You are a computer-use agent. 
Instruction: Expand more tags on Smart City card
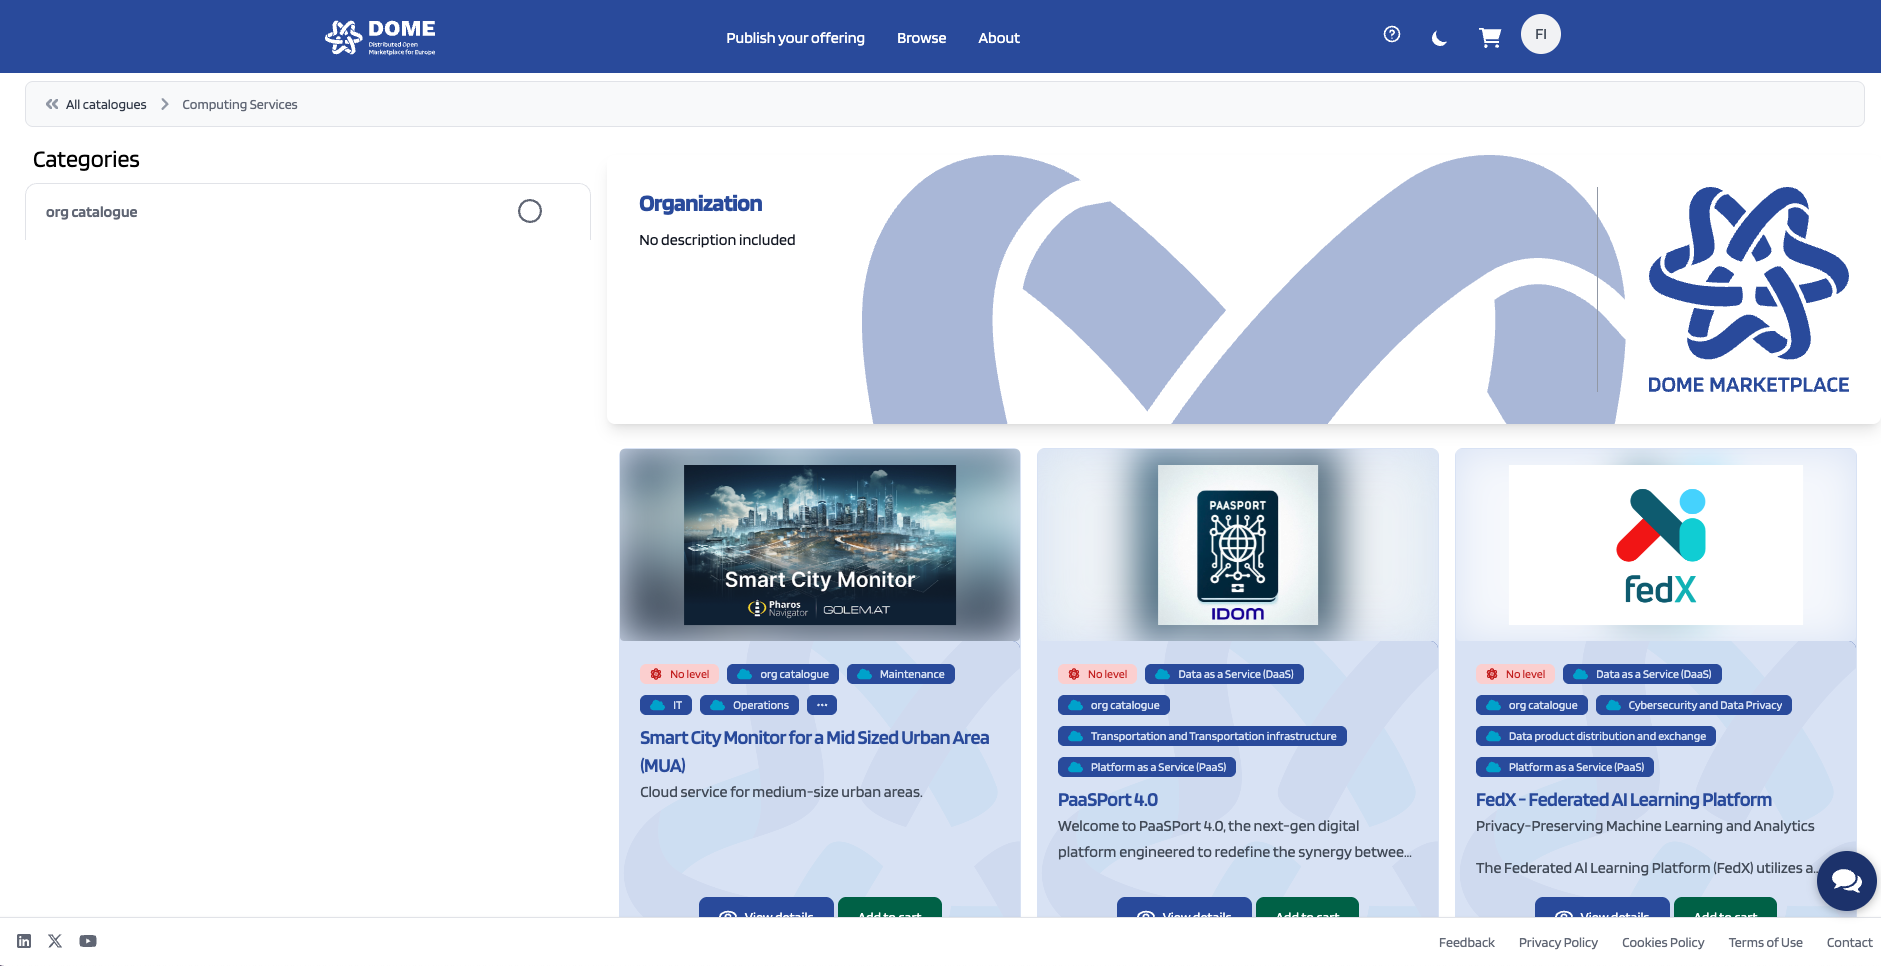point(822,705)
